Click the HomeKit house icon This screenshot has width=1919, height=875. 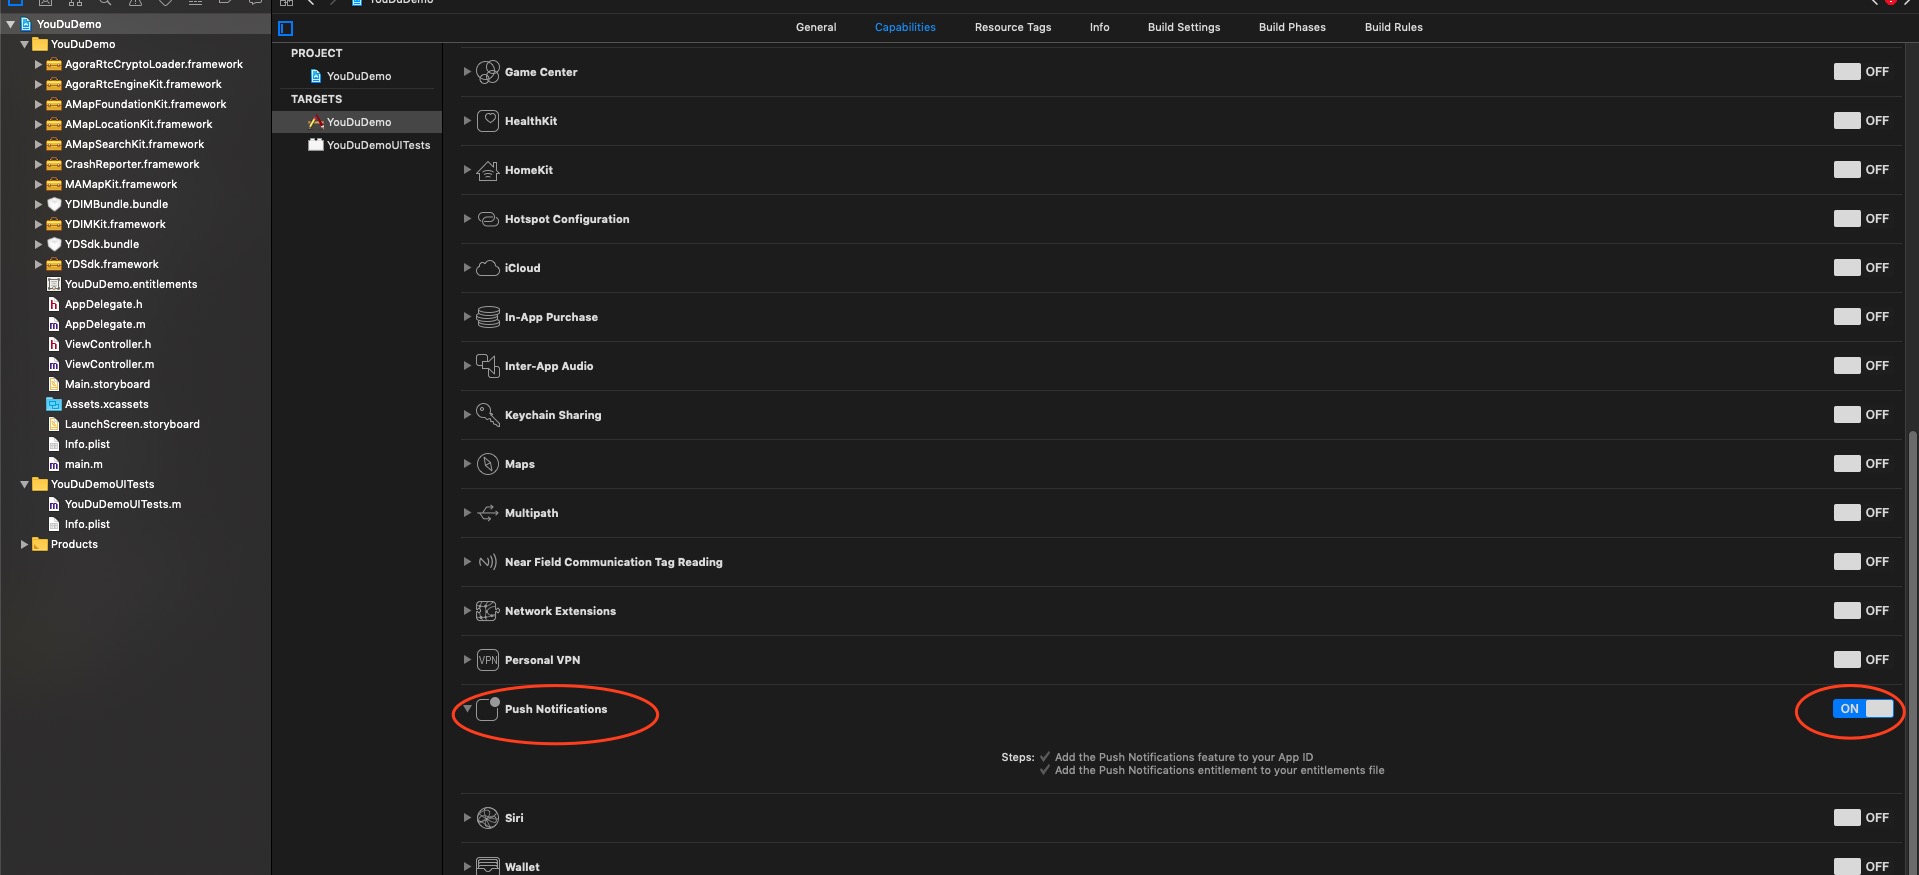[x=488, y=170]
